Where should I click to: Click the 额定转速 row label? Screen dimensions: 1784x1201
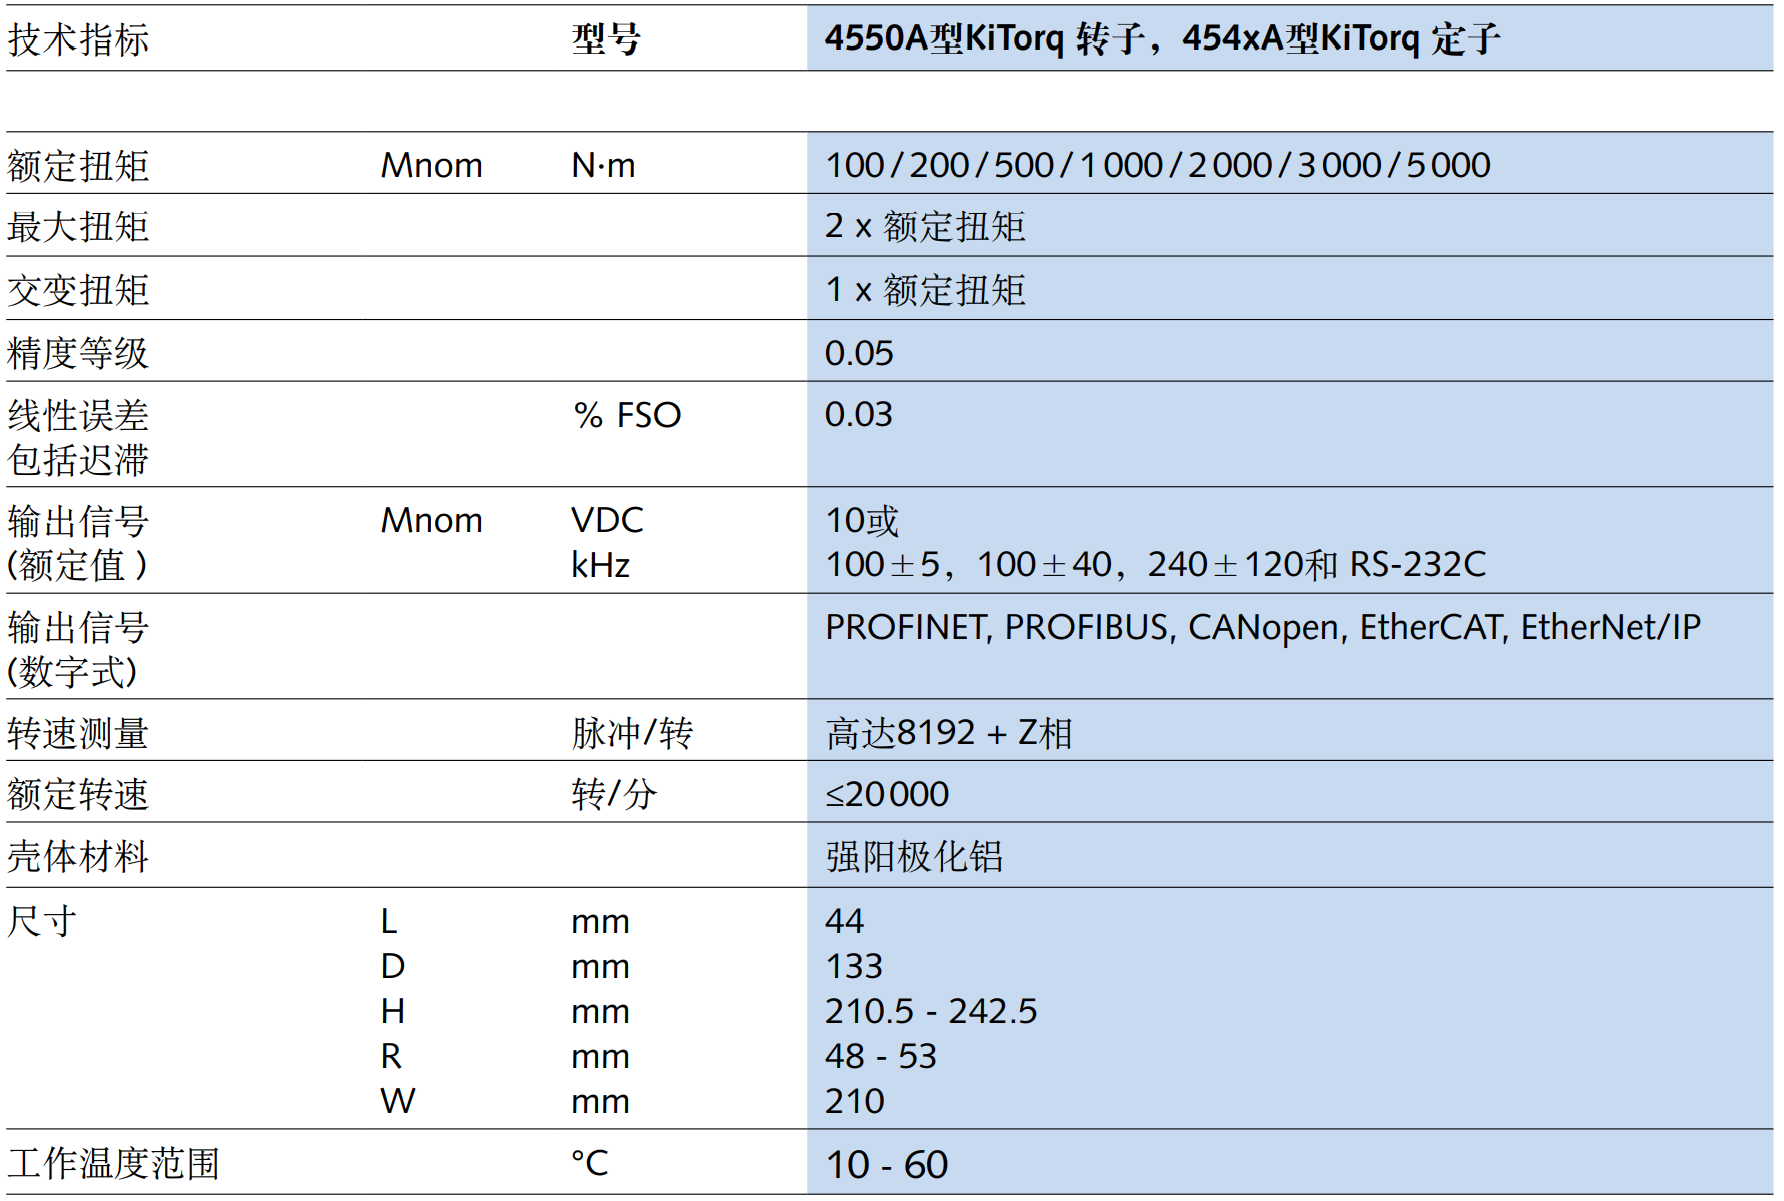pos(78,795)
